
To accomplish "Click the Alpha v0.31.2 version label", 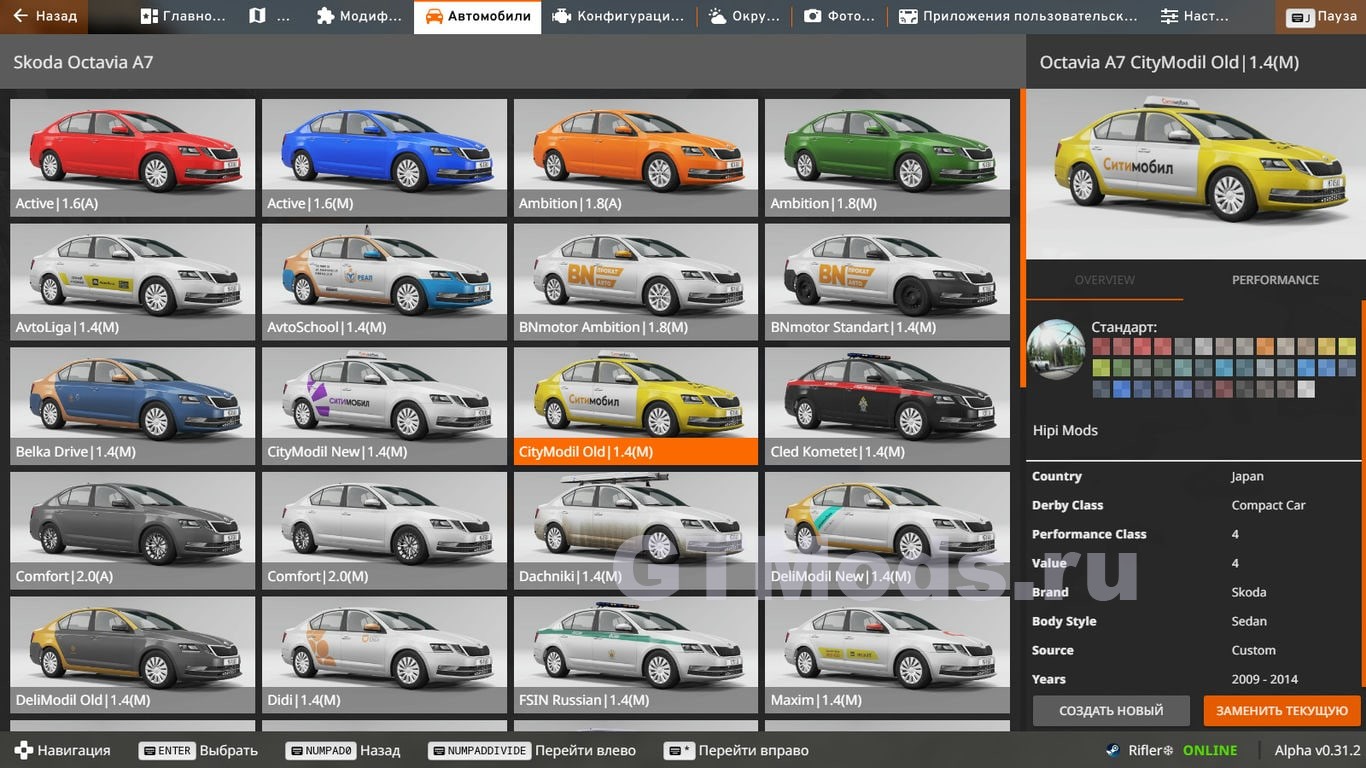I will 1317,750.
